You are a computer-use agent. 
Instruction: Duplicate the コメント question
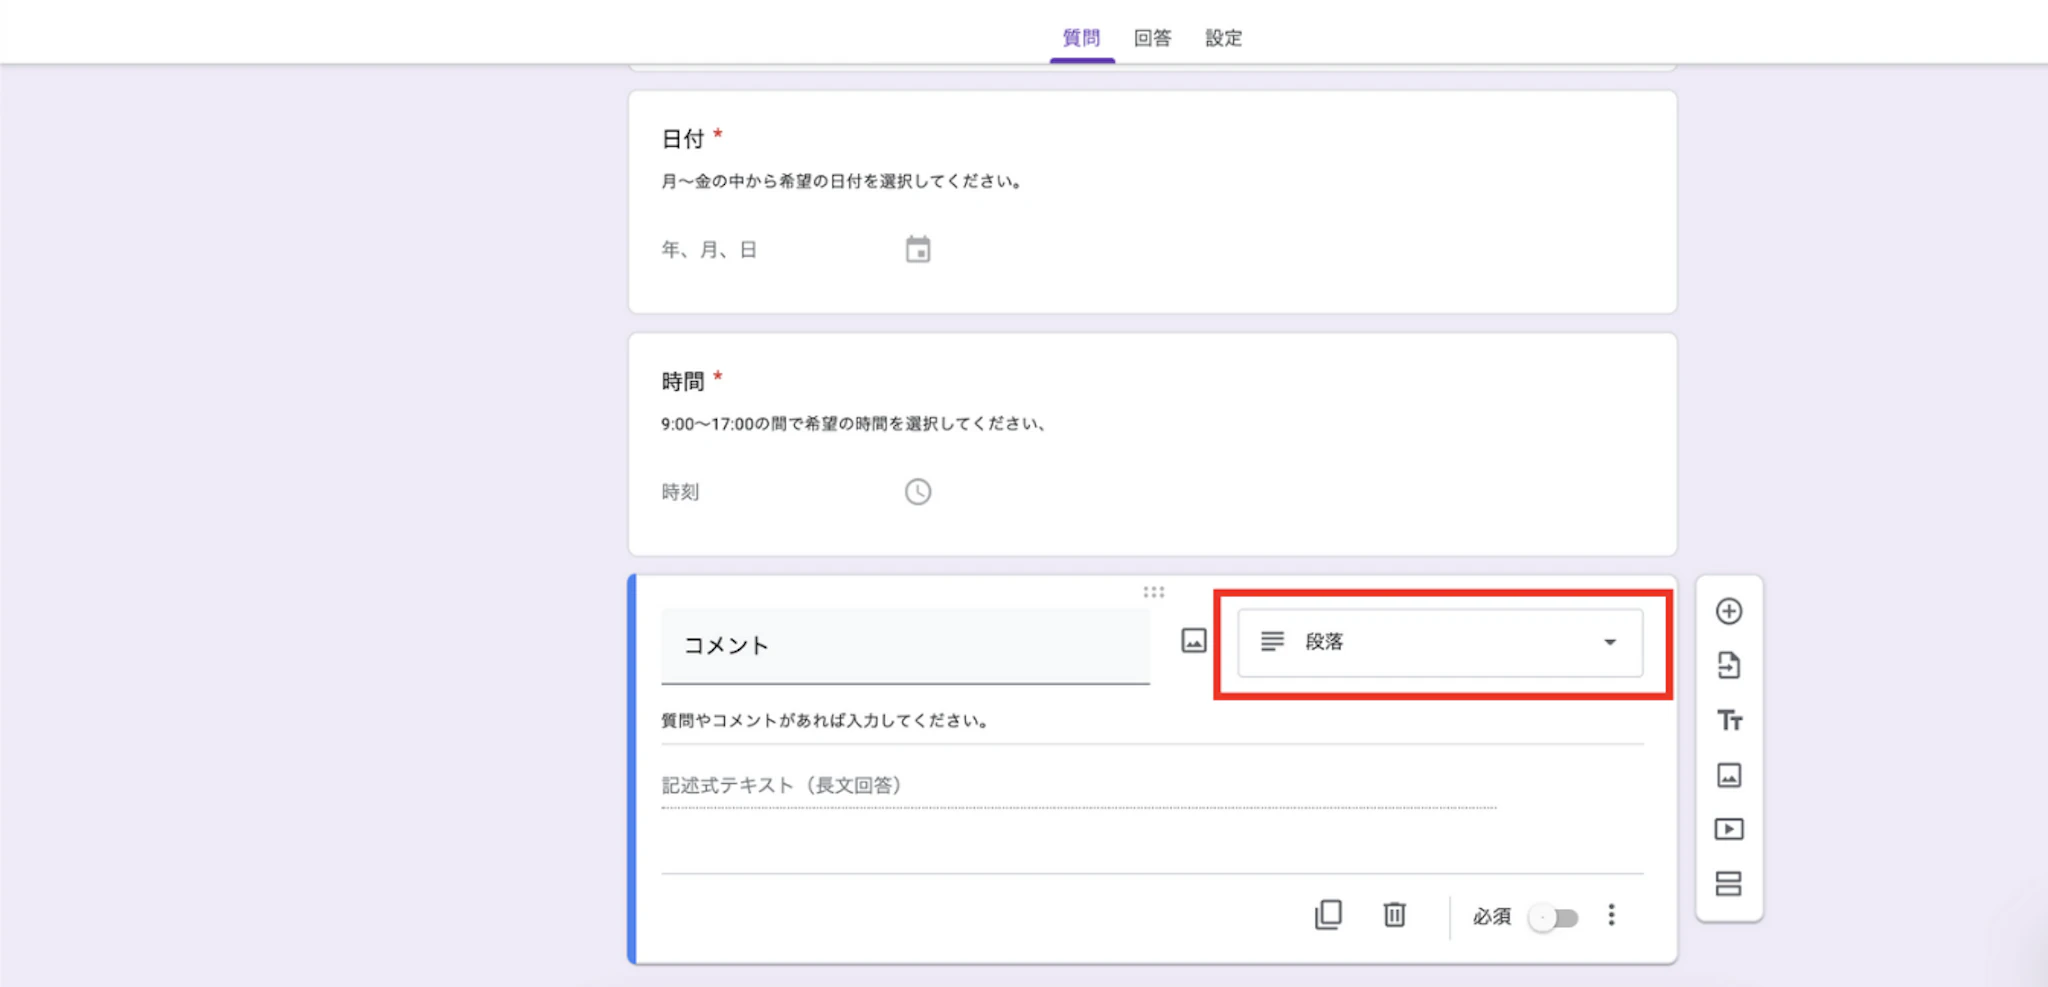[x=1327, y=915]
